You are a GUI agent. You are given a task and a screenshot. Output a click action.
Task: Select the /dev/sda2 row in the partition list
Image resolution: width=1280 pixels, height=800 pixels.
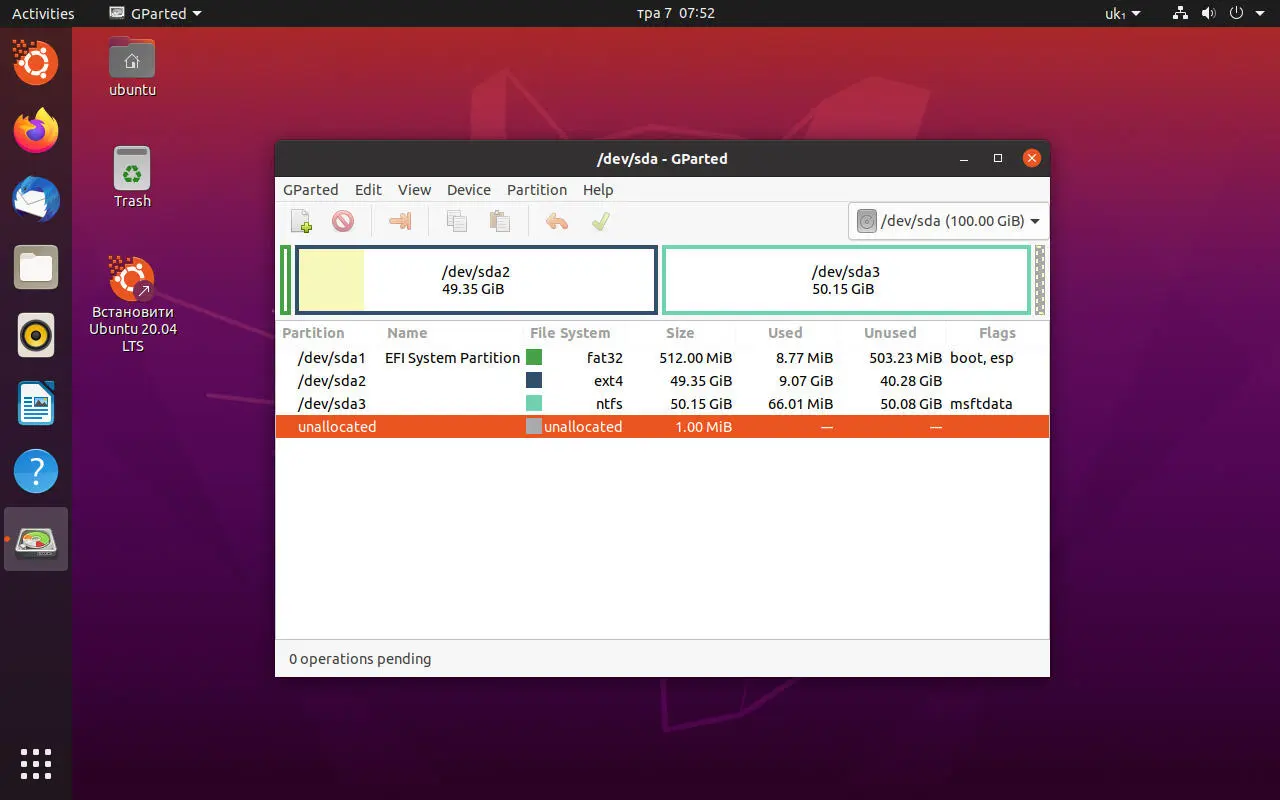tap(662, 381)
